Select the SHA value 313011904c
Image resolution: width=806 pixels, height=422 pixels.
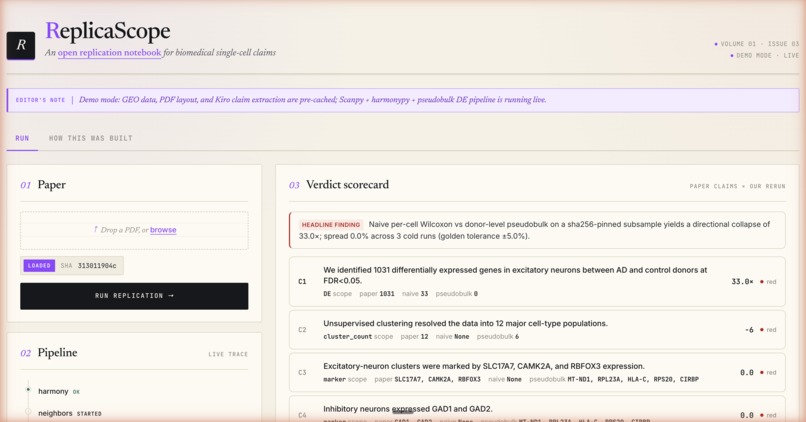click(x=97, y=266)
